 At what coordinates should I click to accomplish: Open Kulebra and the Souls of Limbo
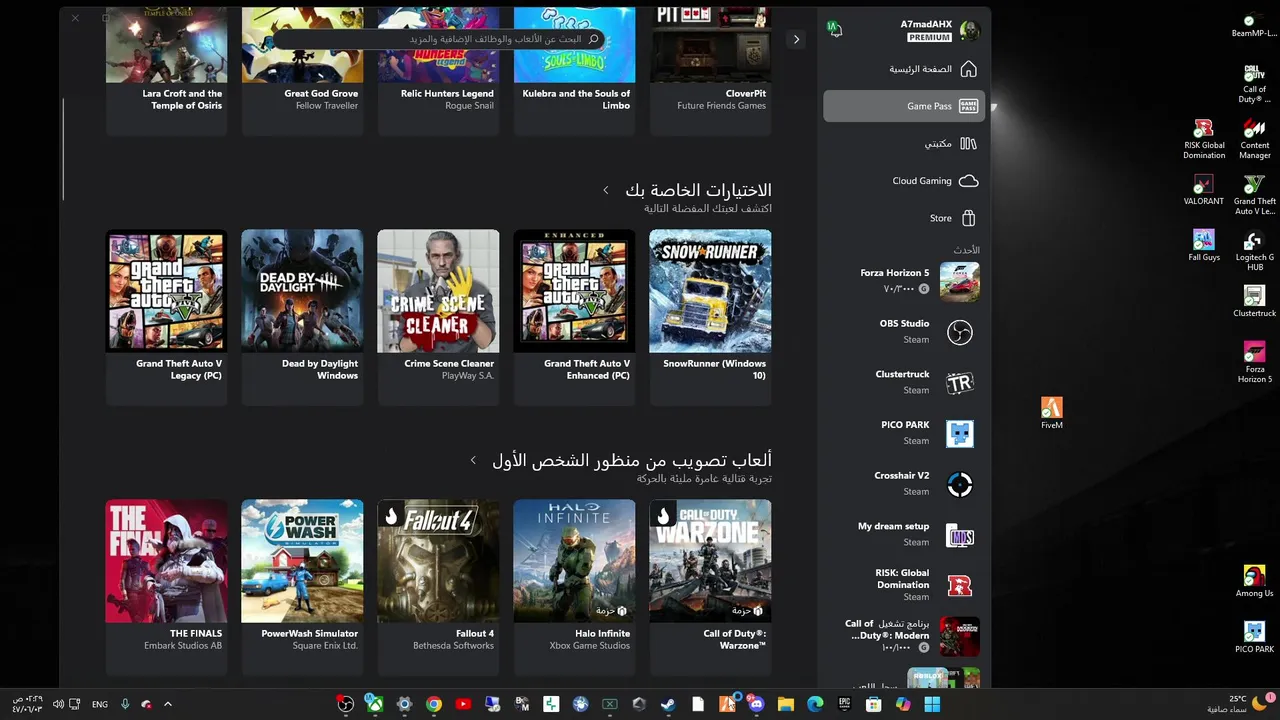pyautogui.click(x=574, y=70)
